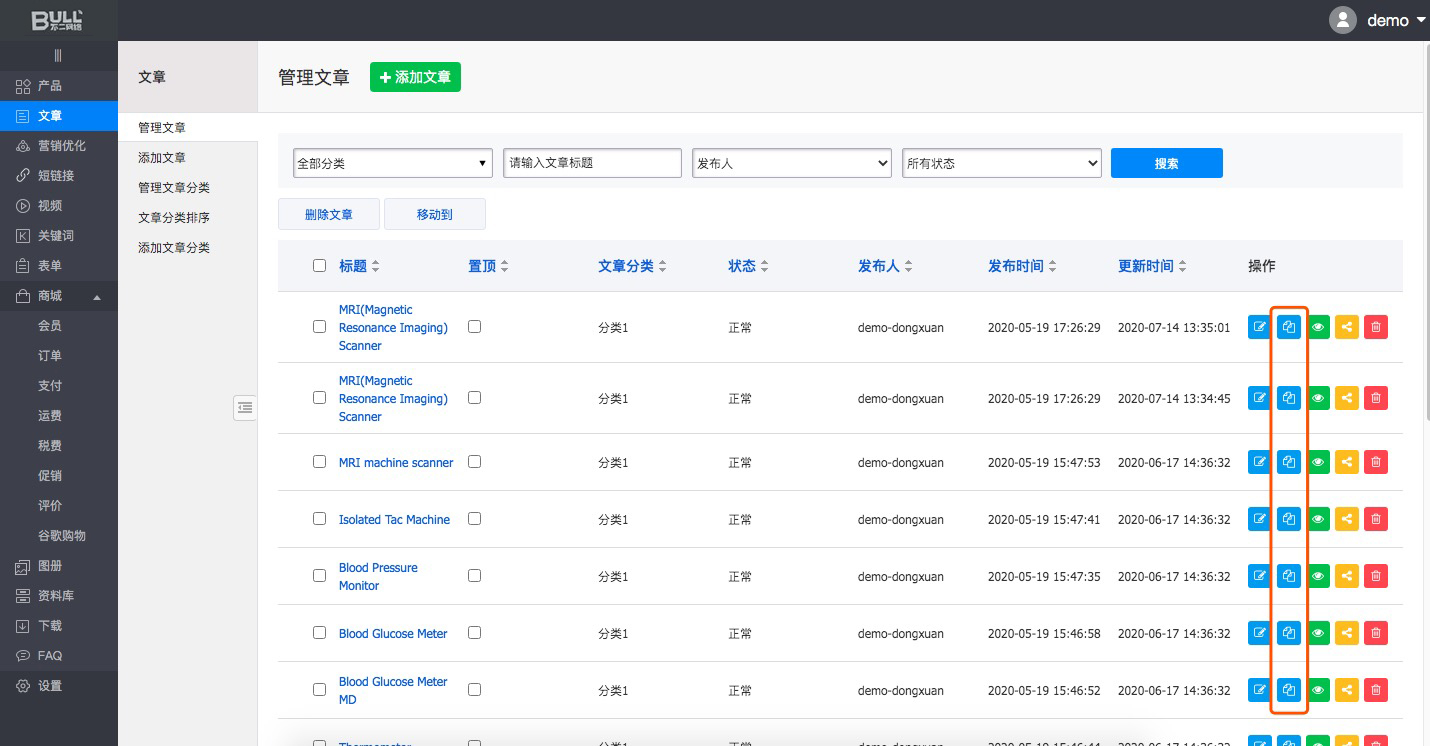Click edit icon for MRI machine scanner row
The image size is (1430, 746).
tap(1259, 462)
